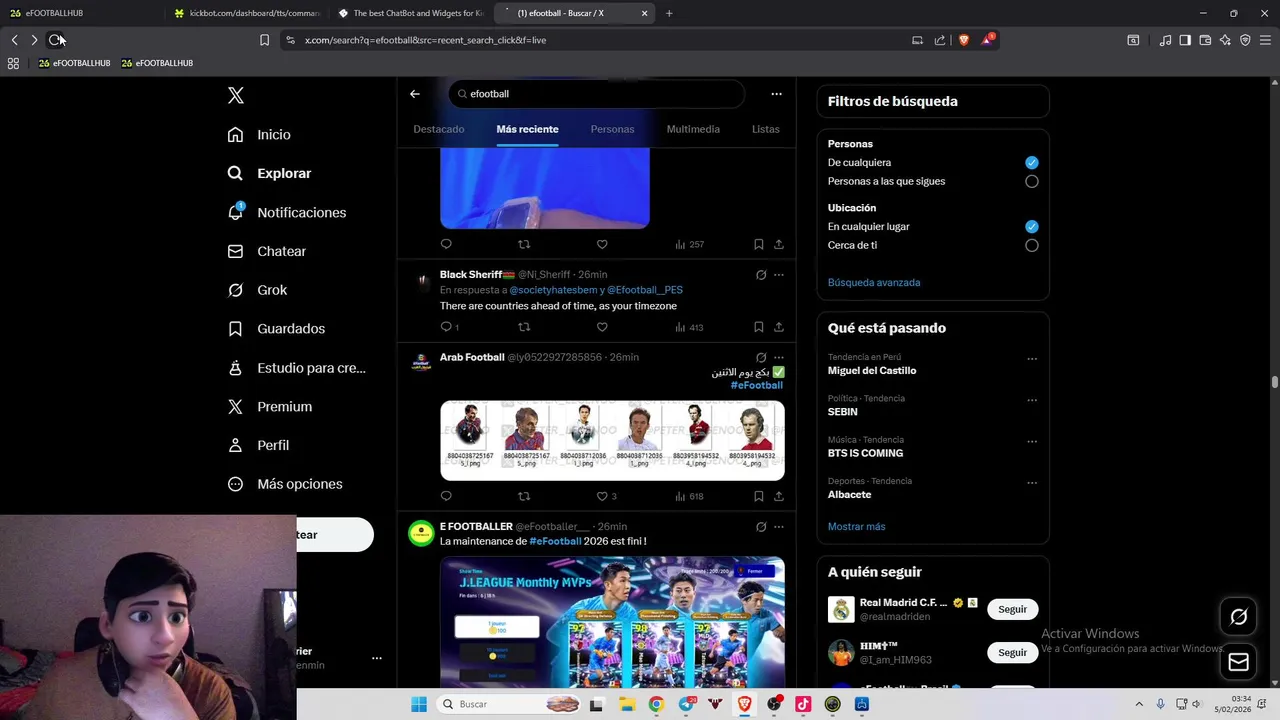Share the Black Sheriff post
Screen dimensions: 1280x720
click(x=779, y=327)
